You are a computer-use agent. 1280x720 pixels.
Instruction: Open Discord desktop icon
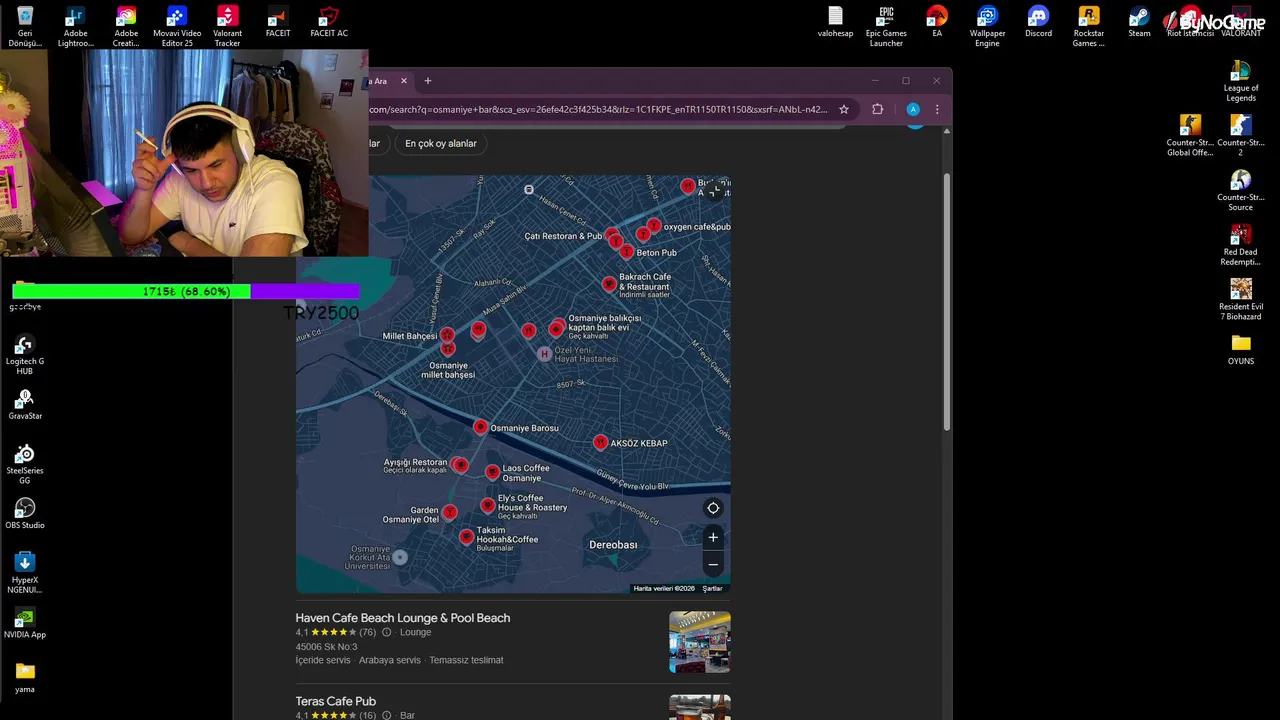pyautogui.click(x=1038, y=22)
